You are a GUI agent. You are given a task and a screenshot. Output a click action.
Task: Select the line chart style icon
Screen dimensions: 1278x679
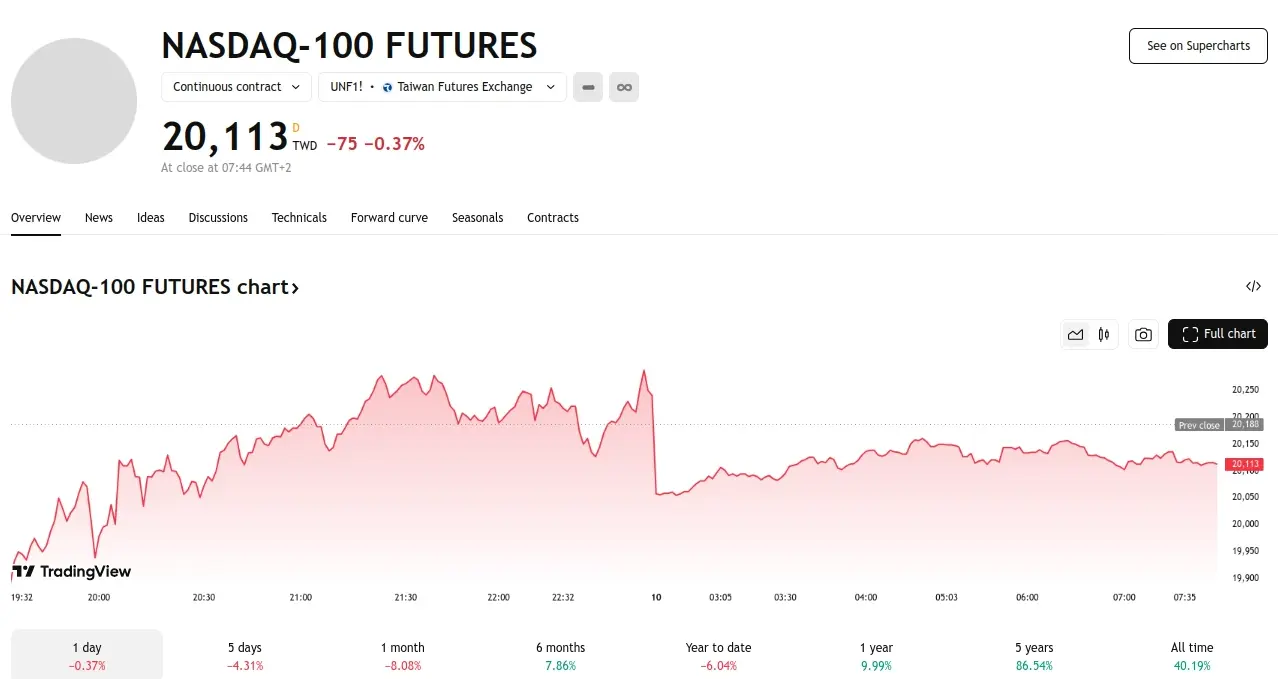1075,334
